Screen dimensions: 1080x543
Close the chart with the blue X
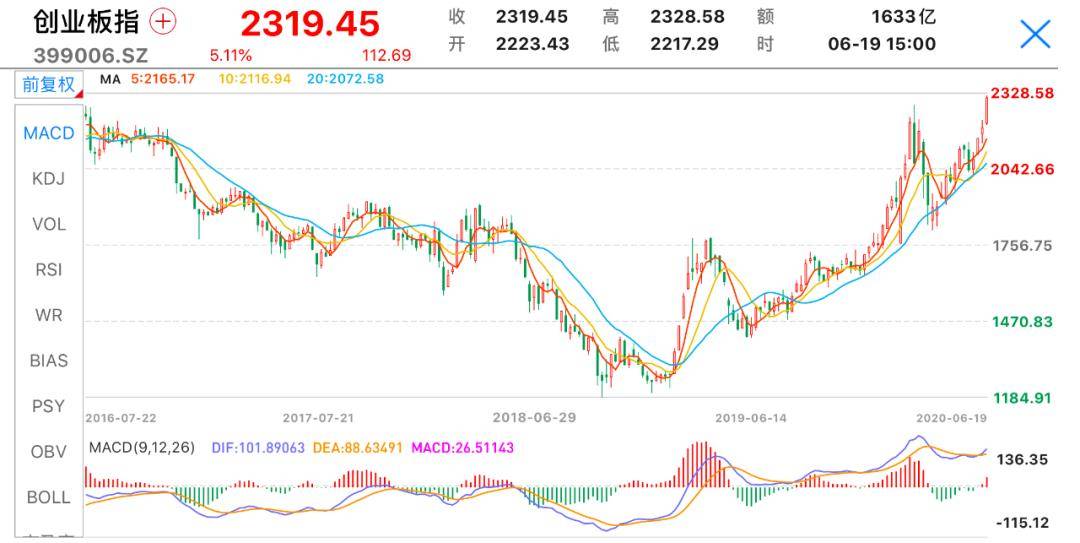point(1035,35)
